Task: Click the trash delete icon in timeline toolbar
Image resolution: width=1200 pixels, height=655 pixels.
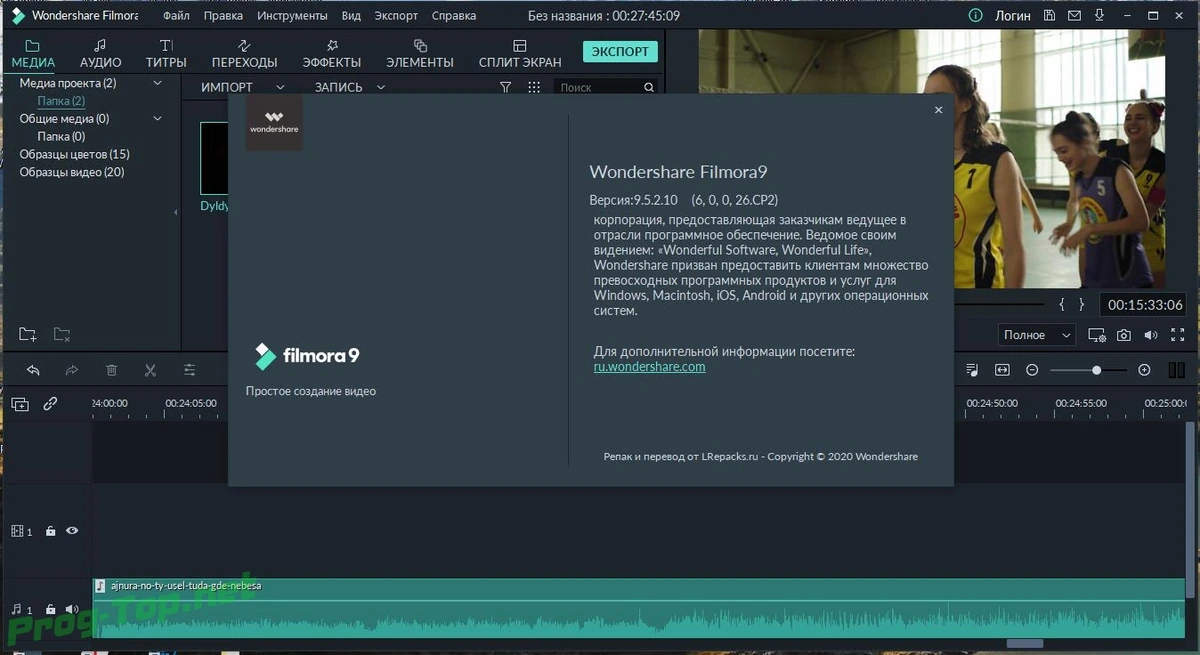Action: click(111, 370)
